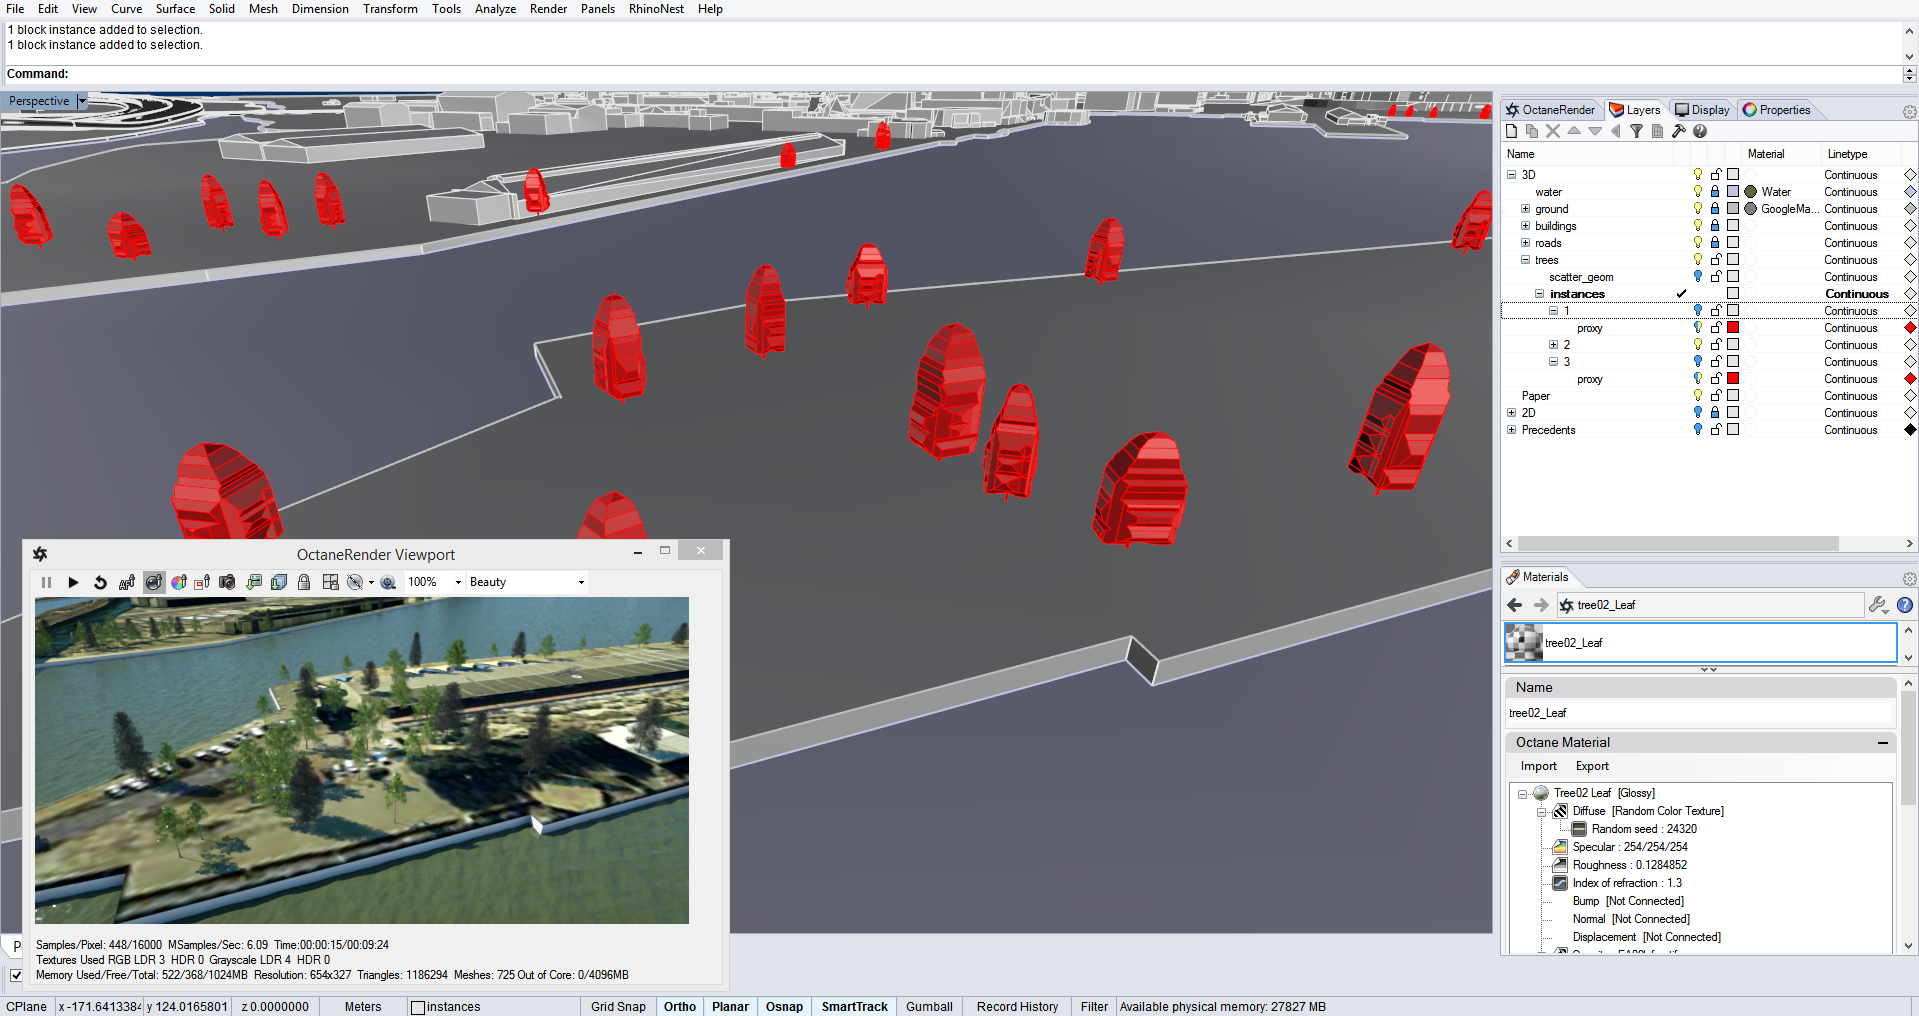The height and width of the screenshot is (1016, 1919).
Task: Click the camera icon in Octane toolbar
Action: (x=227, y=582)
